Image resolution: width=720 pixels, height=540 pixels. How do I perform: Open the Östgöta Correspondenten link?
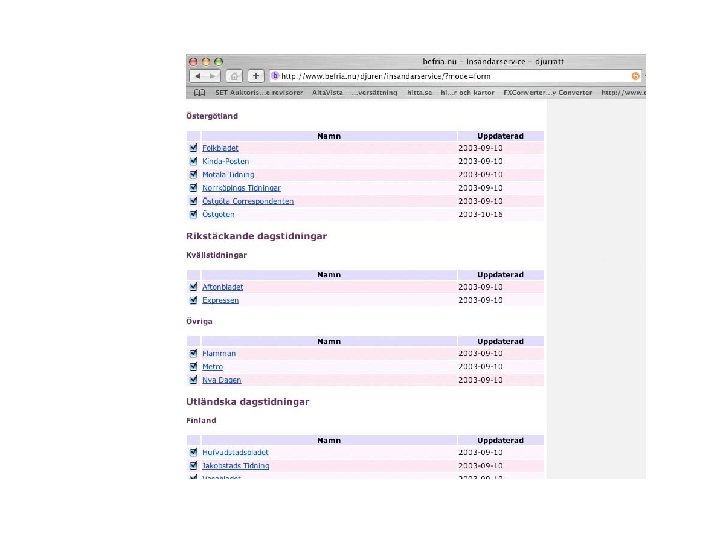click(248, 201)
